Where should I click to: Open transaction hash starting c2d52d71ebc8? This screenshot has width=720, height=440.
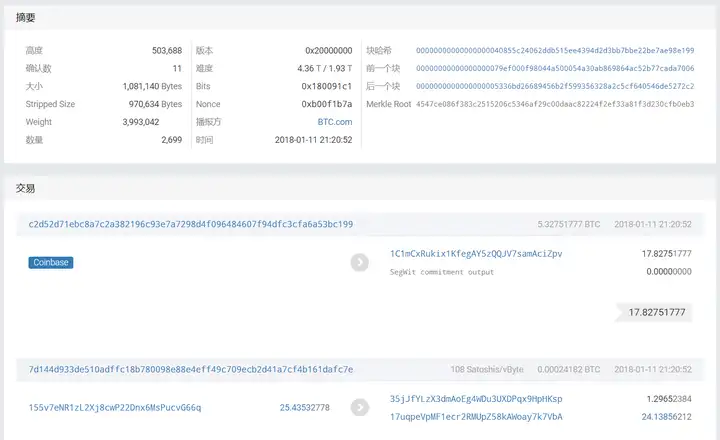click(x=191, y=224)
